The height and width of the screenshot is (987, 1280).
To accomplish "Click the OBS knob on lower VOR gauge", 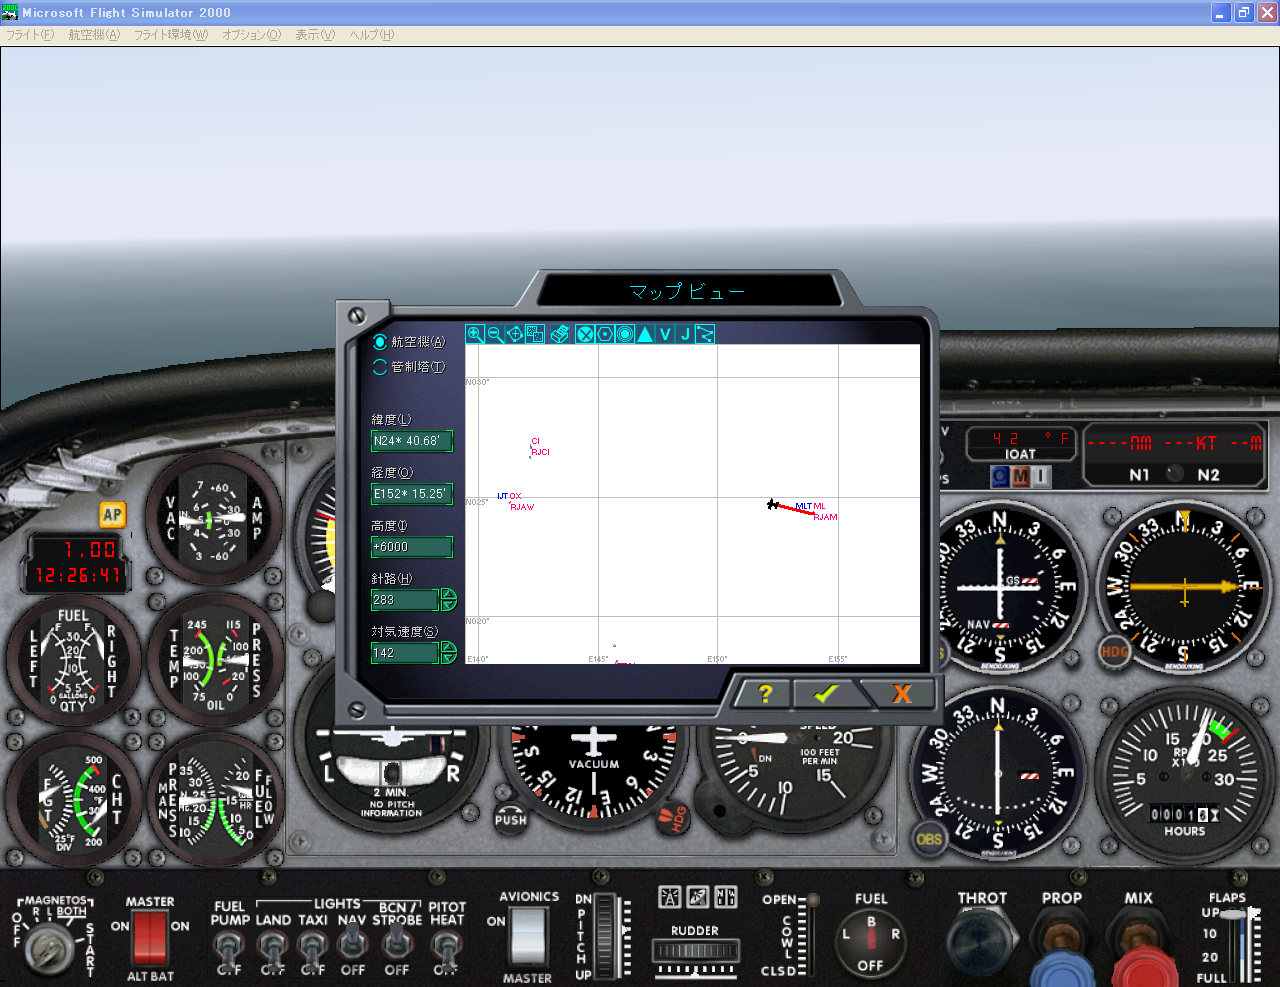I will point(929,838).
